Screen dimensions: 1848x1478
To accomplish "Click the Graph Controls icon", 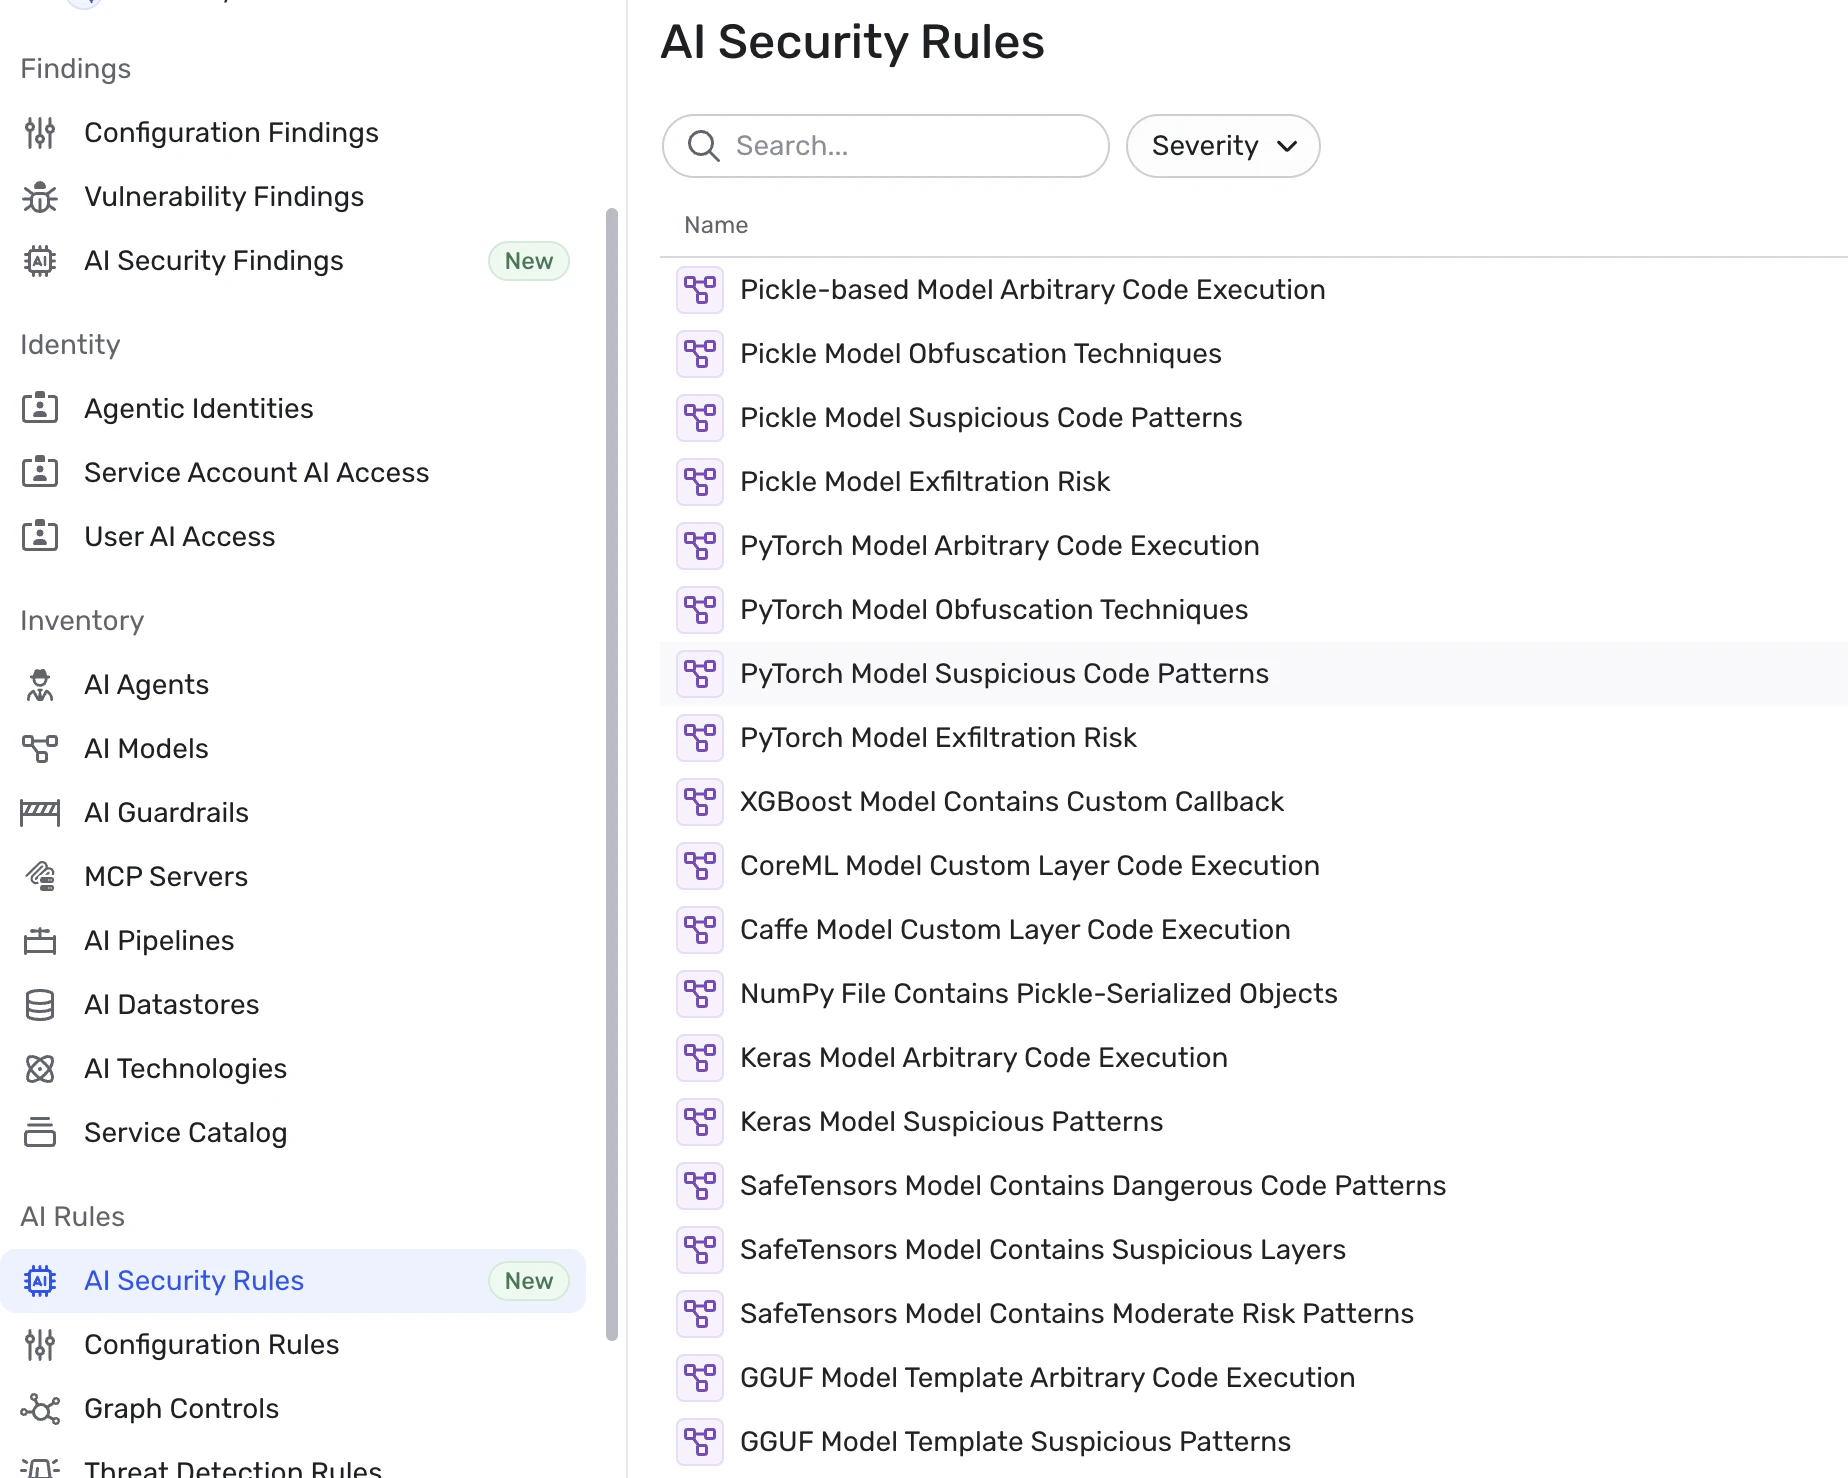I will (40, 1409).
